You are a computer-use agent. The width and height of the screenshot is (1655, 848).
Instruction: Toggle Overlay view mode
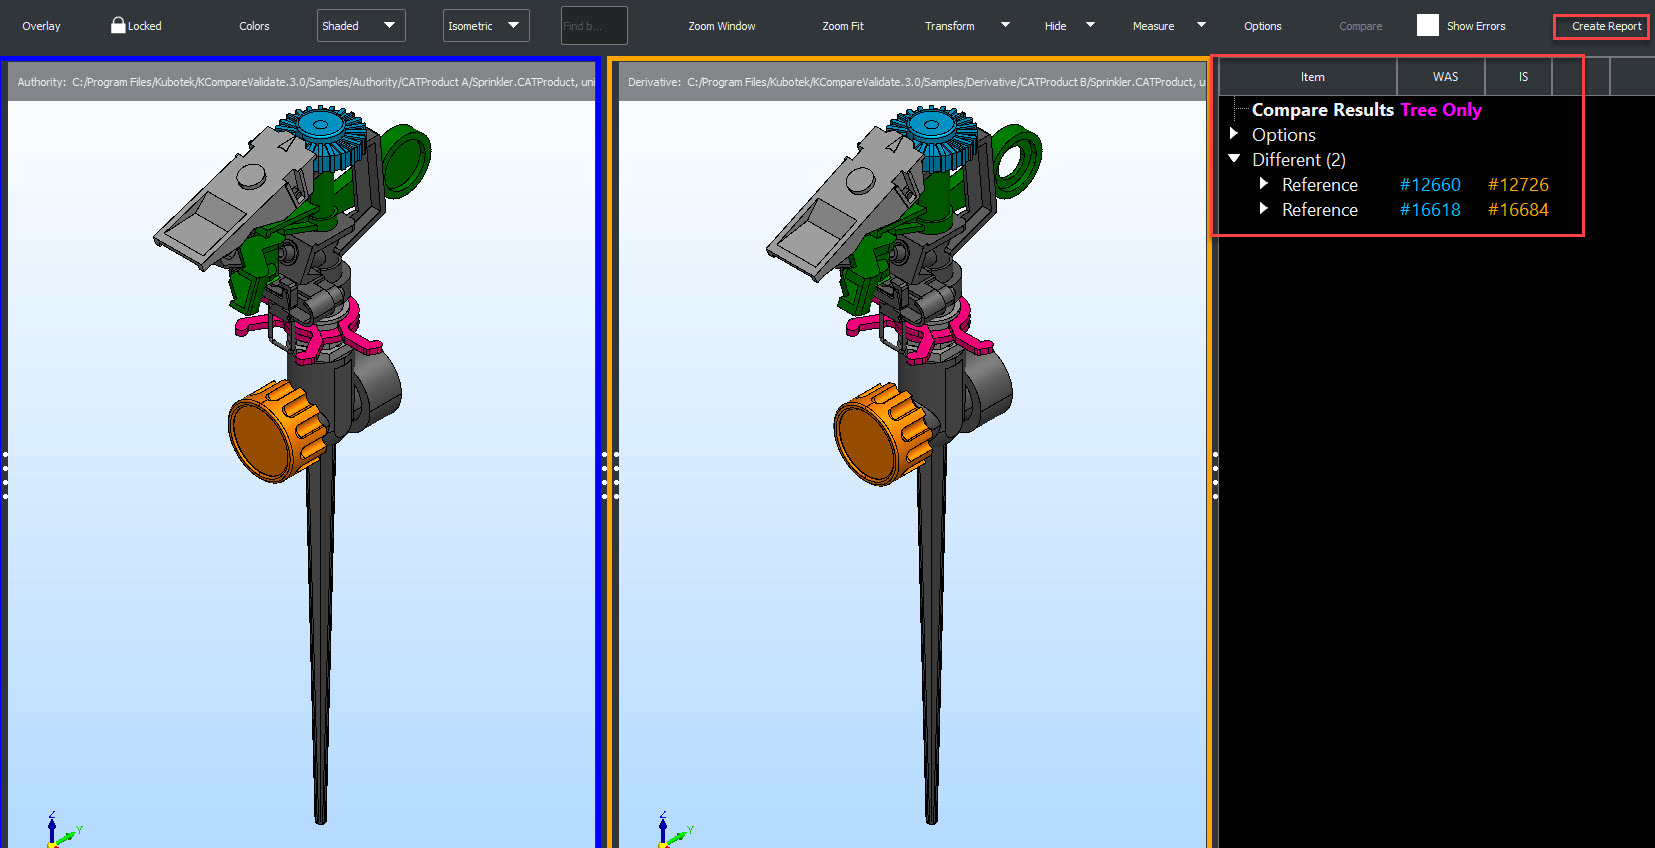[41, 26]
